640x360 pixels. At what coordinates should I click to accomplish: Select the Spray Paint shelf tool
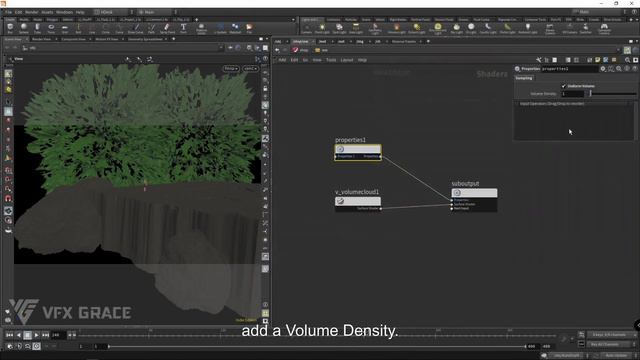coord(167,29)
